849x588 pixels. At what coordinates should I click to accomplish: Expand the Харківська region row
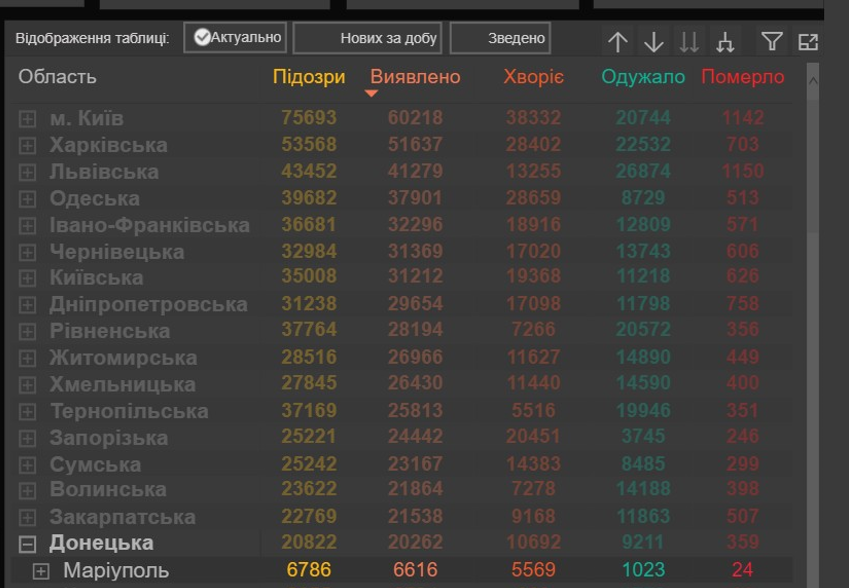pyautogui.click(x=28, y=146)
